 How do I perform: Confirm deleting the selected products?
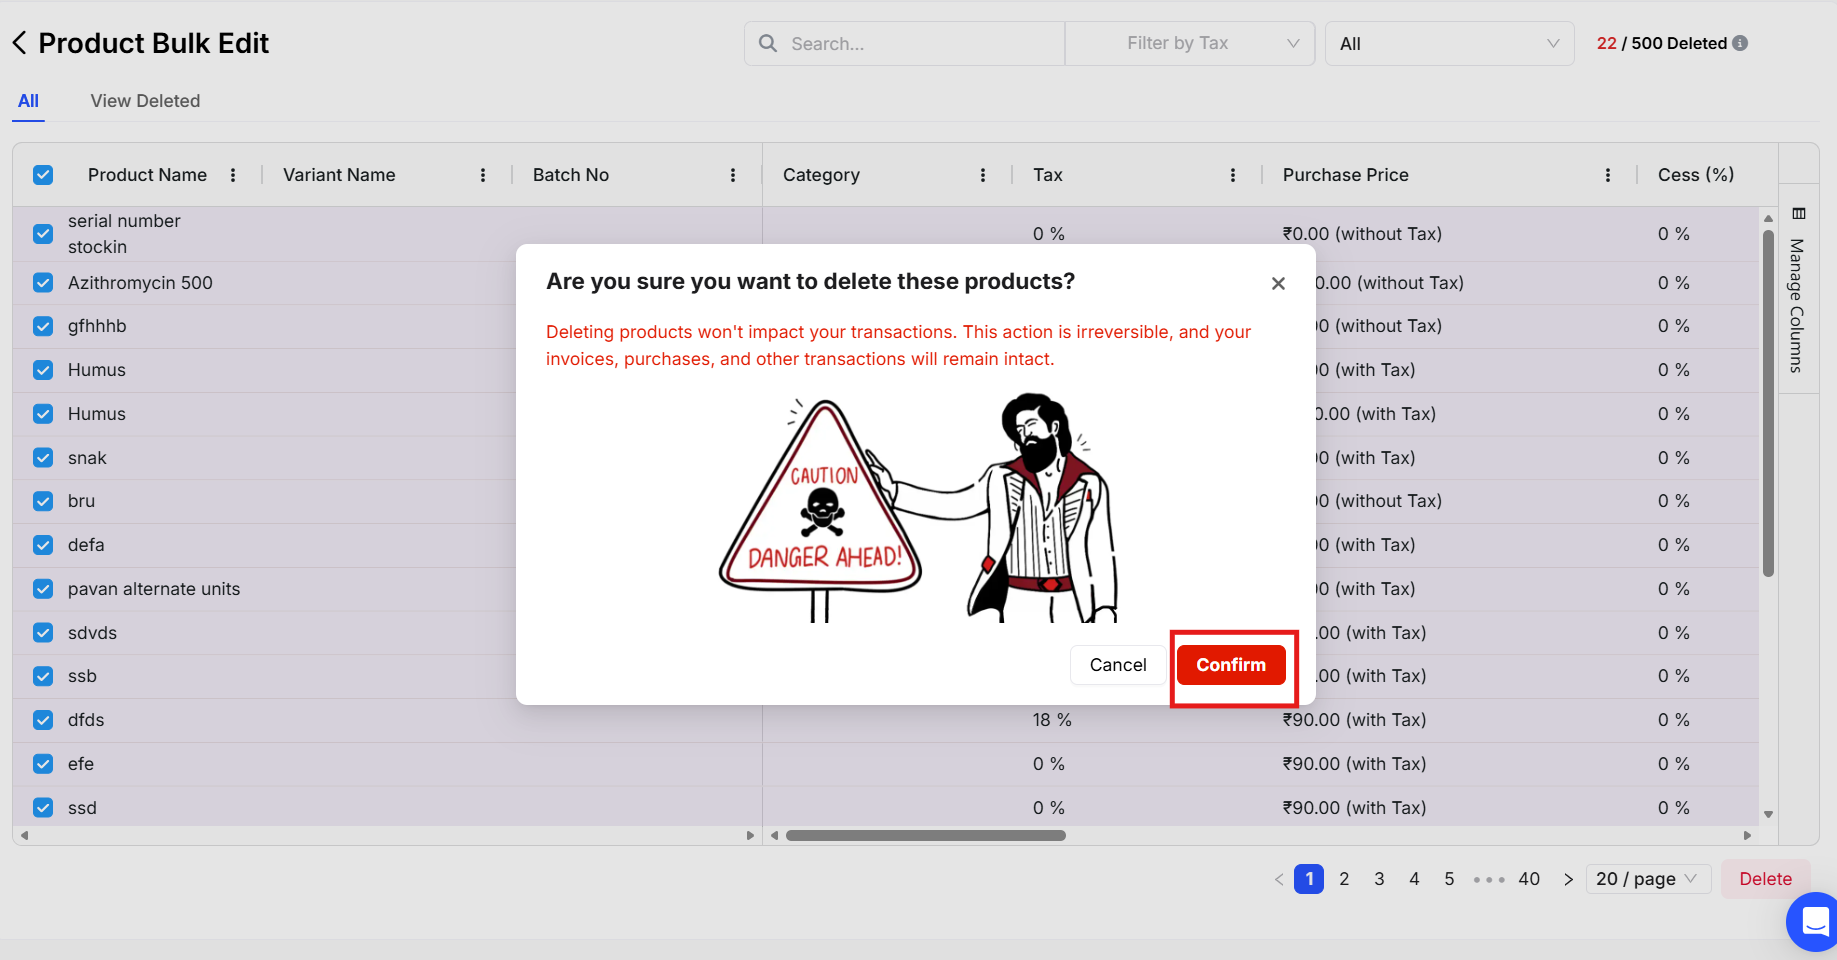pos(1231,665)
